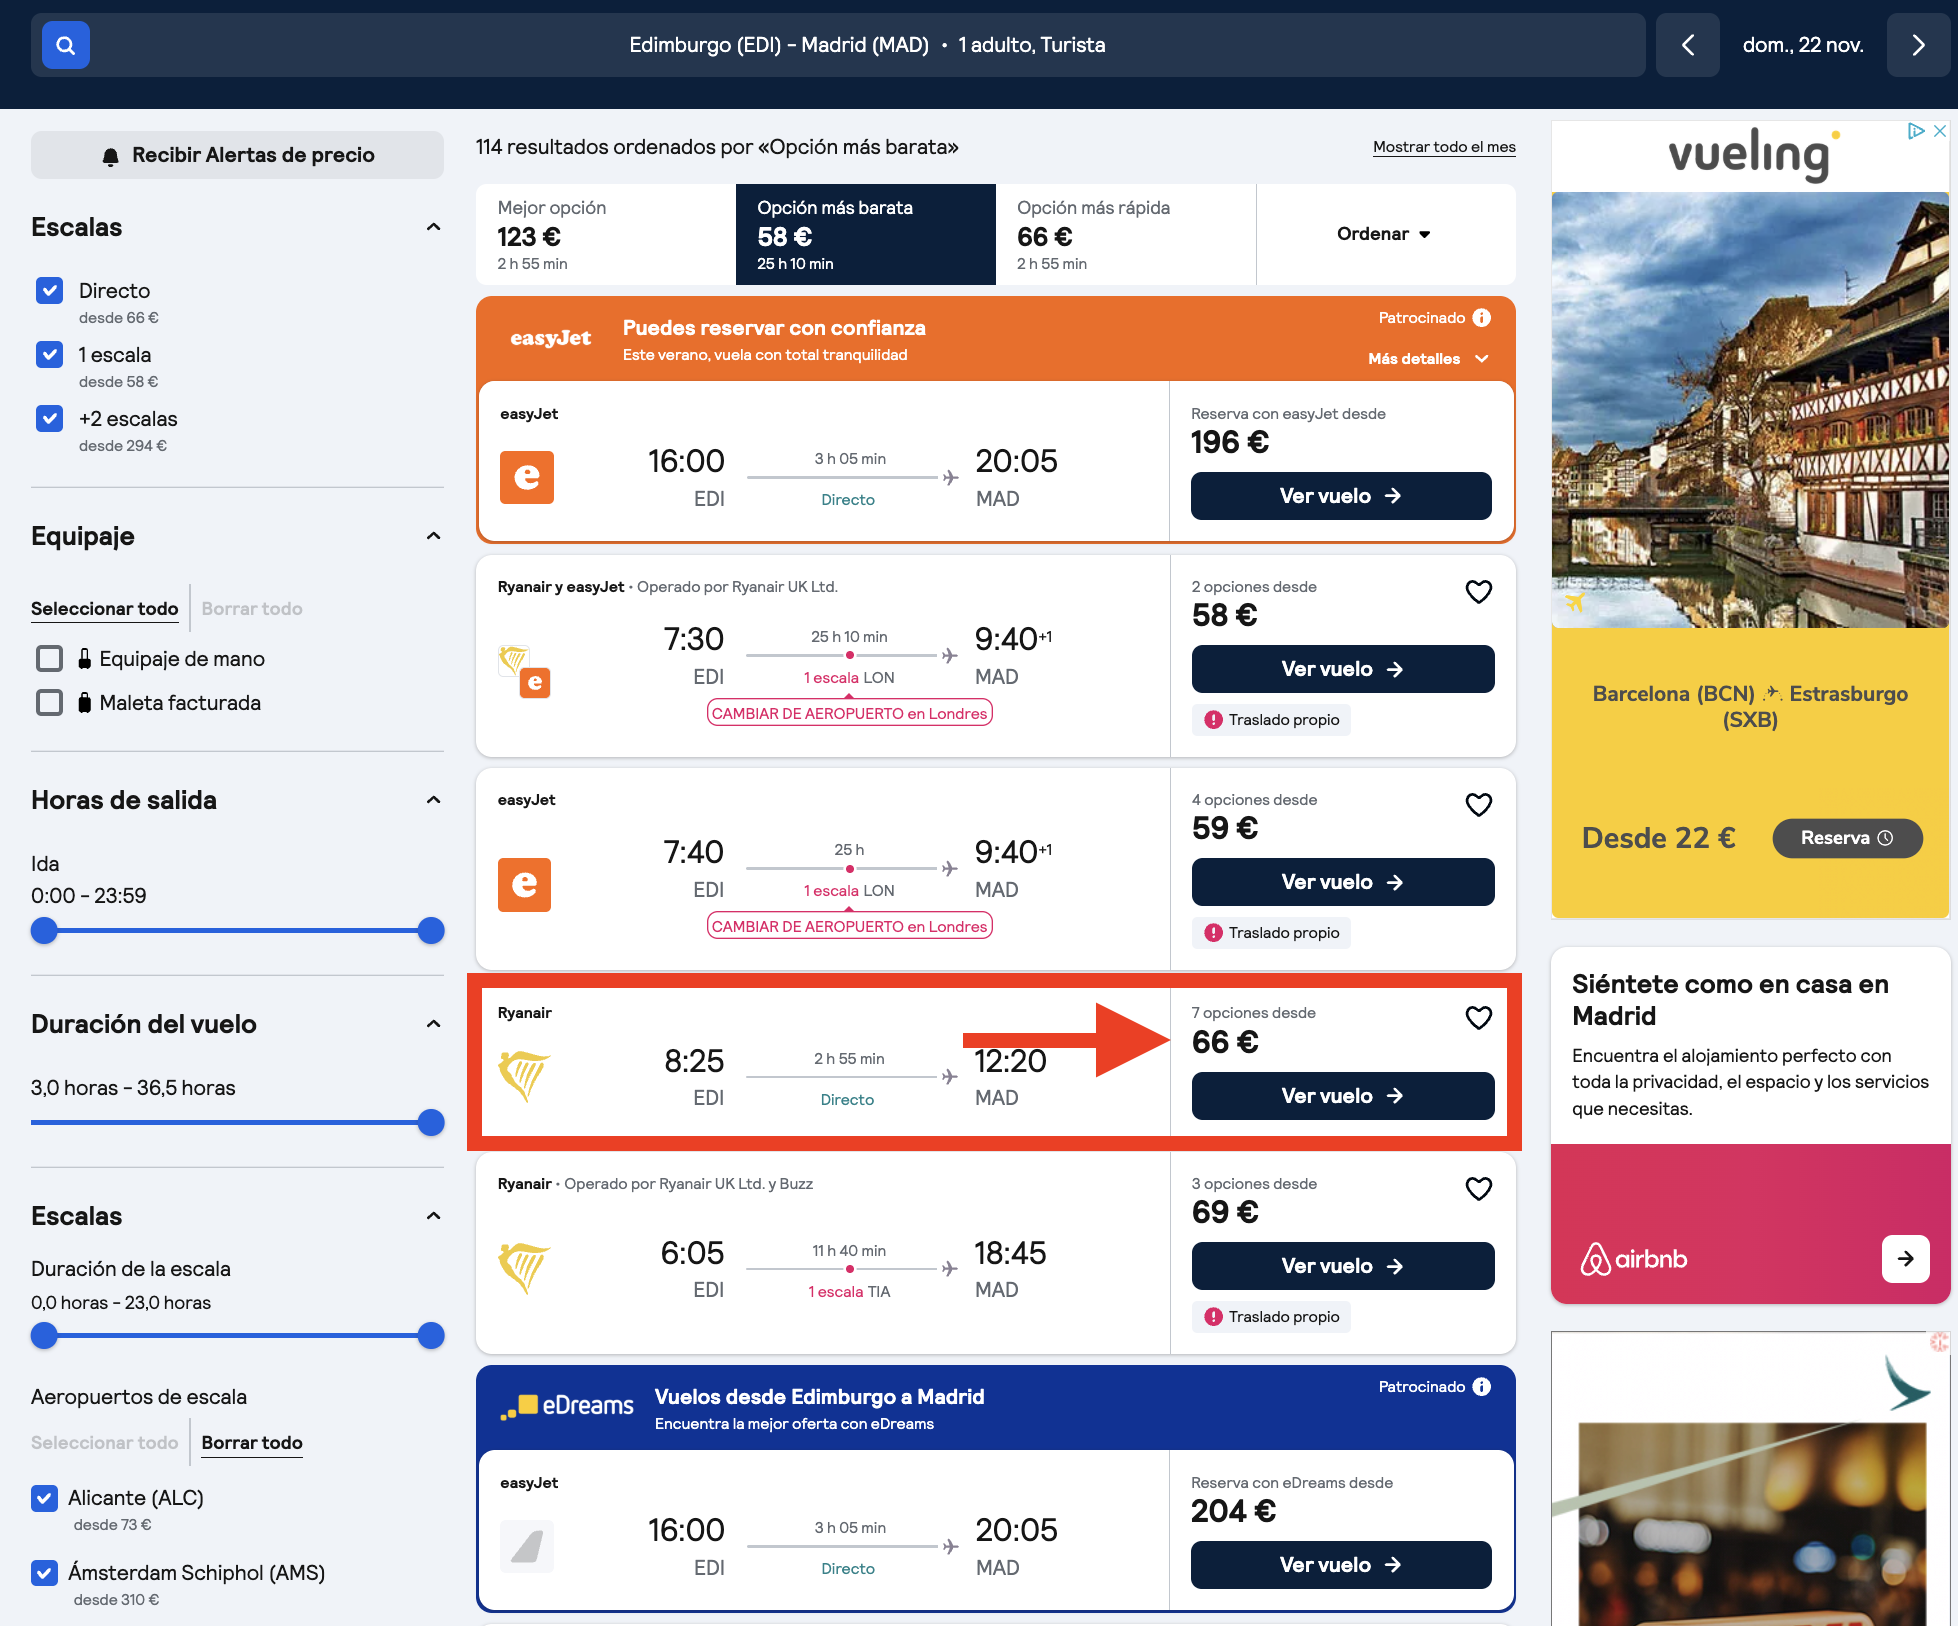Open the blue search magnifier icon
1958x1626 pixels.
coord(66,45)
